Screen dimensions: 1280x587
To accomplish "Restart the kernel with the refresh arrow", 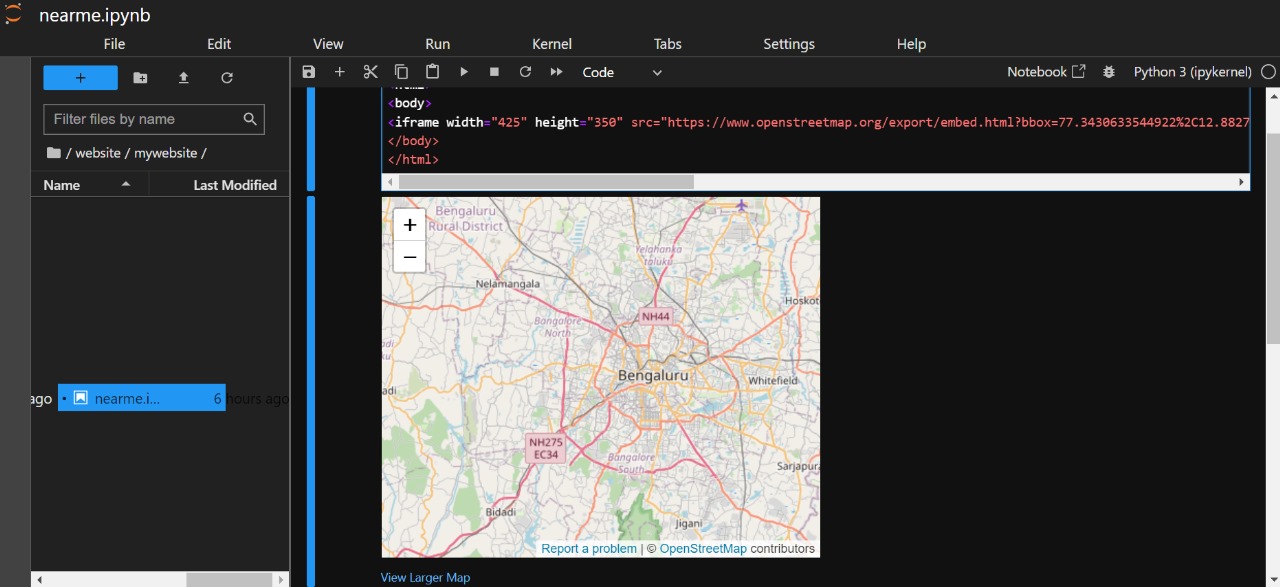I will [525, 72].
